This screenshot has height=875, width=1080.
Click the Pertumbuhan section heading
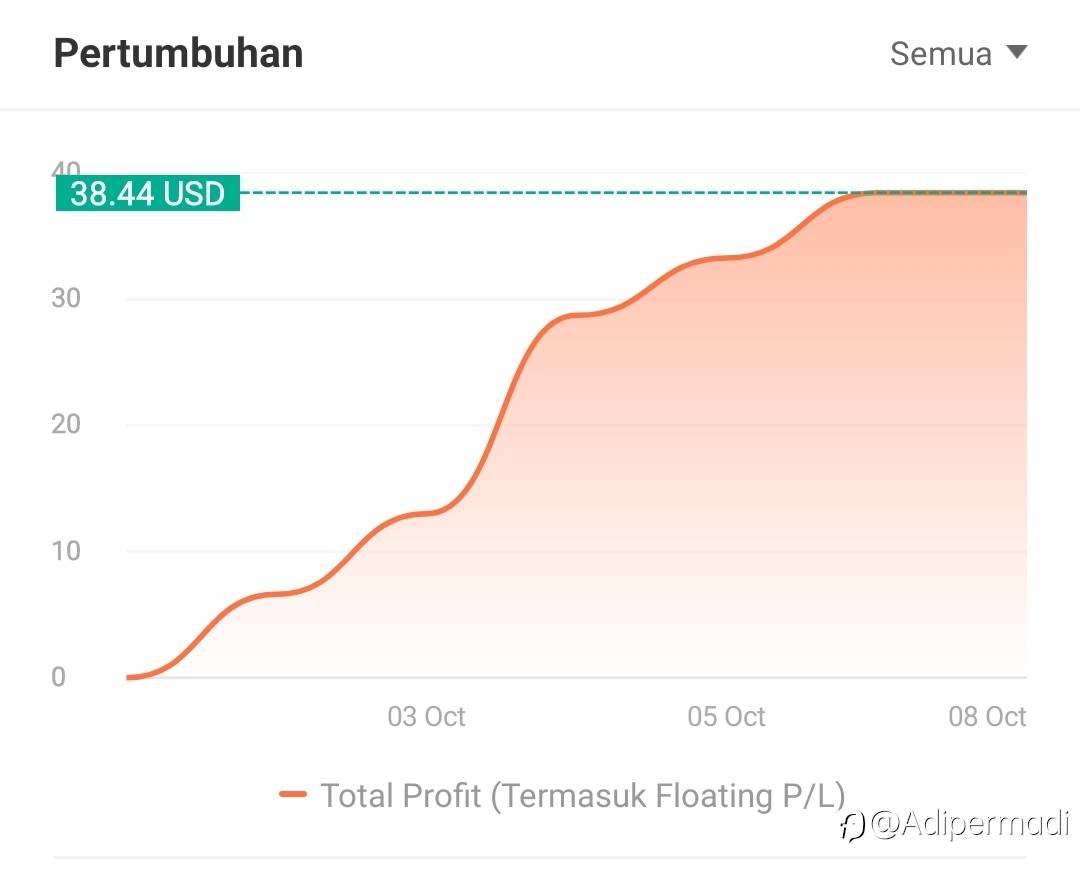point(178,53)
